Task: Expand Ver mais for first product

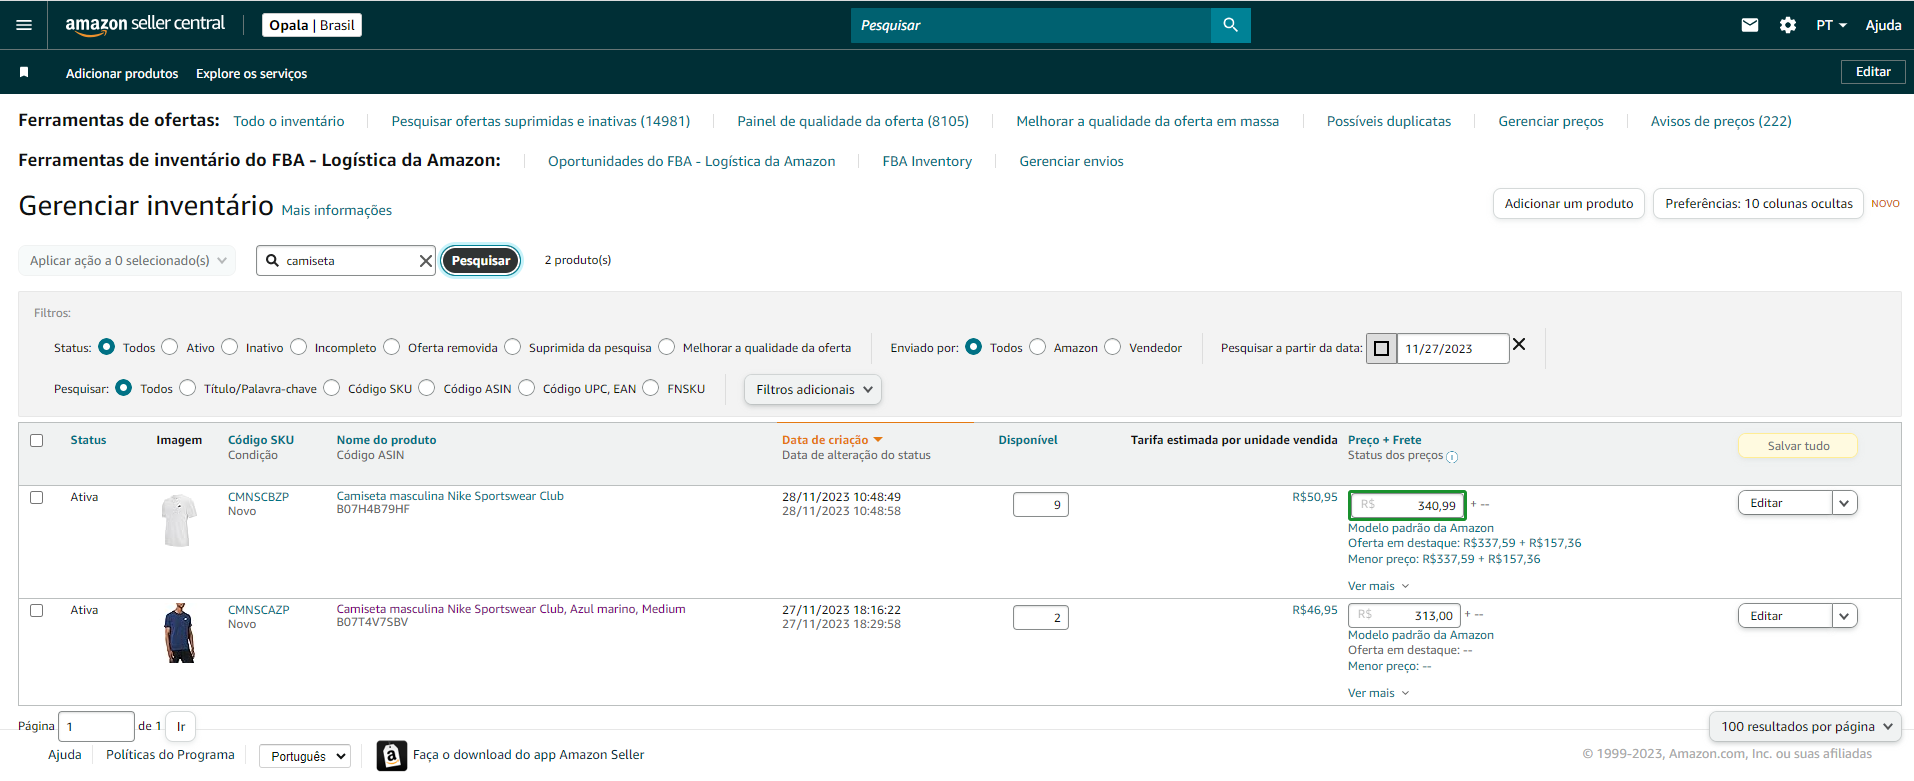Action: click(1378, 586)
